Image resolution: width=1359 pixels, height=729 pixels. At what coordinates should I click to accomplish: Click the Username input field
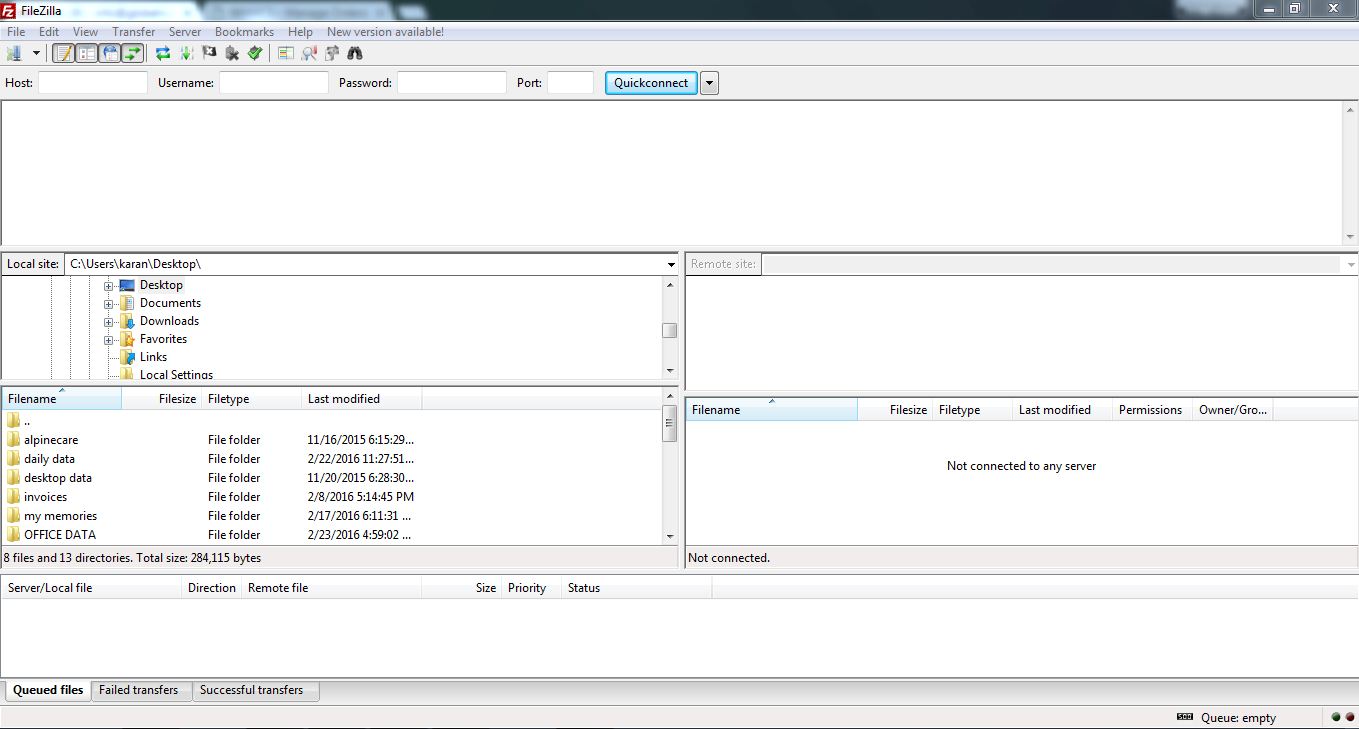pos(274,83)
